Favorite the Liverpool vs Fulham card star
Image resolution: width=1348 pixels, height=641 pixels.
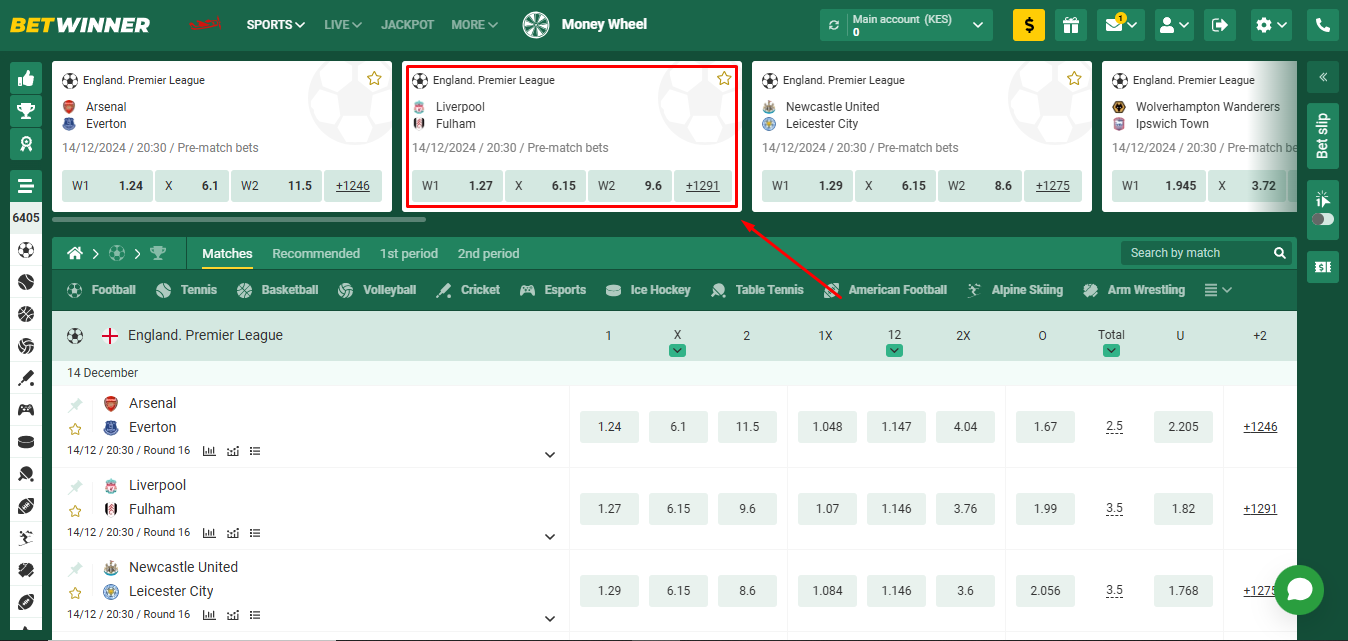(724, 79)
